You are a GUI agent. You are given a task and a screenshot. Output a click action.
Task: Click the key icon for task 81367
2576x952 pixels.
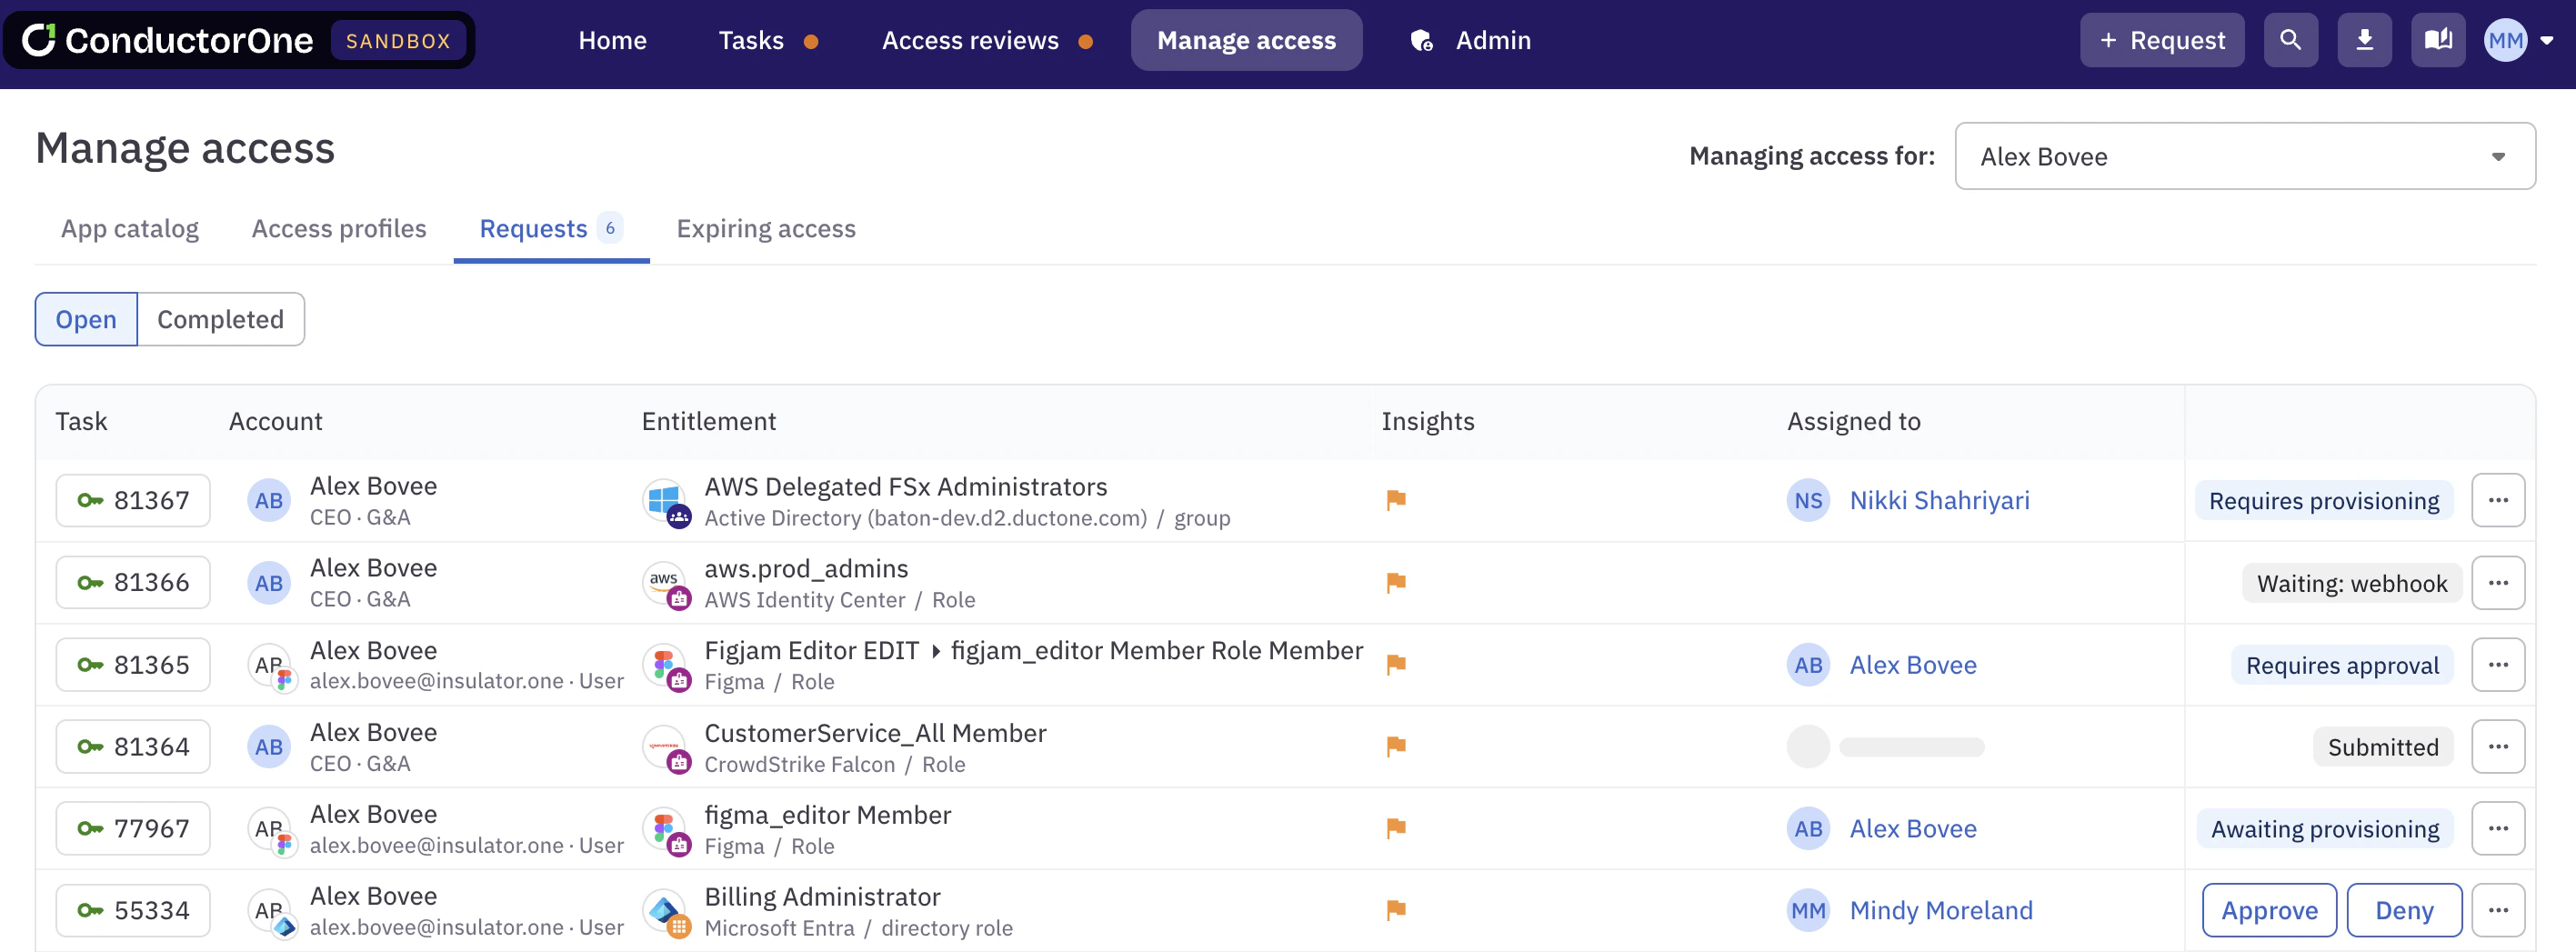[91, 500]
